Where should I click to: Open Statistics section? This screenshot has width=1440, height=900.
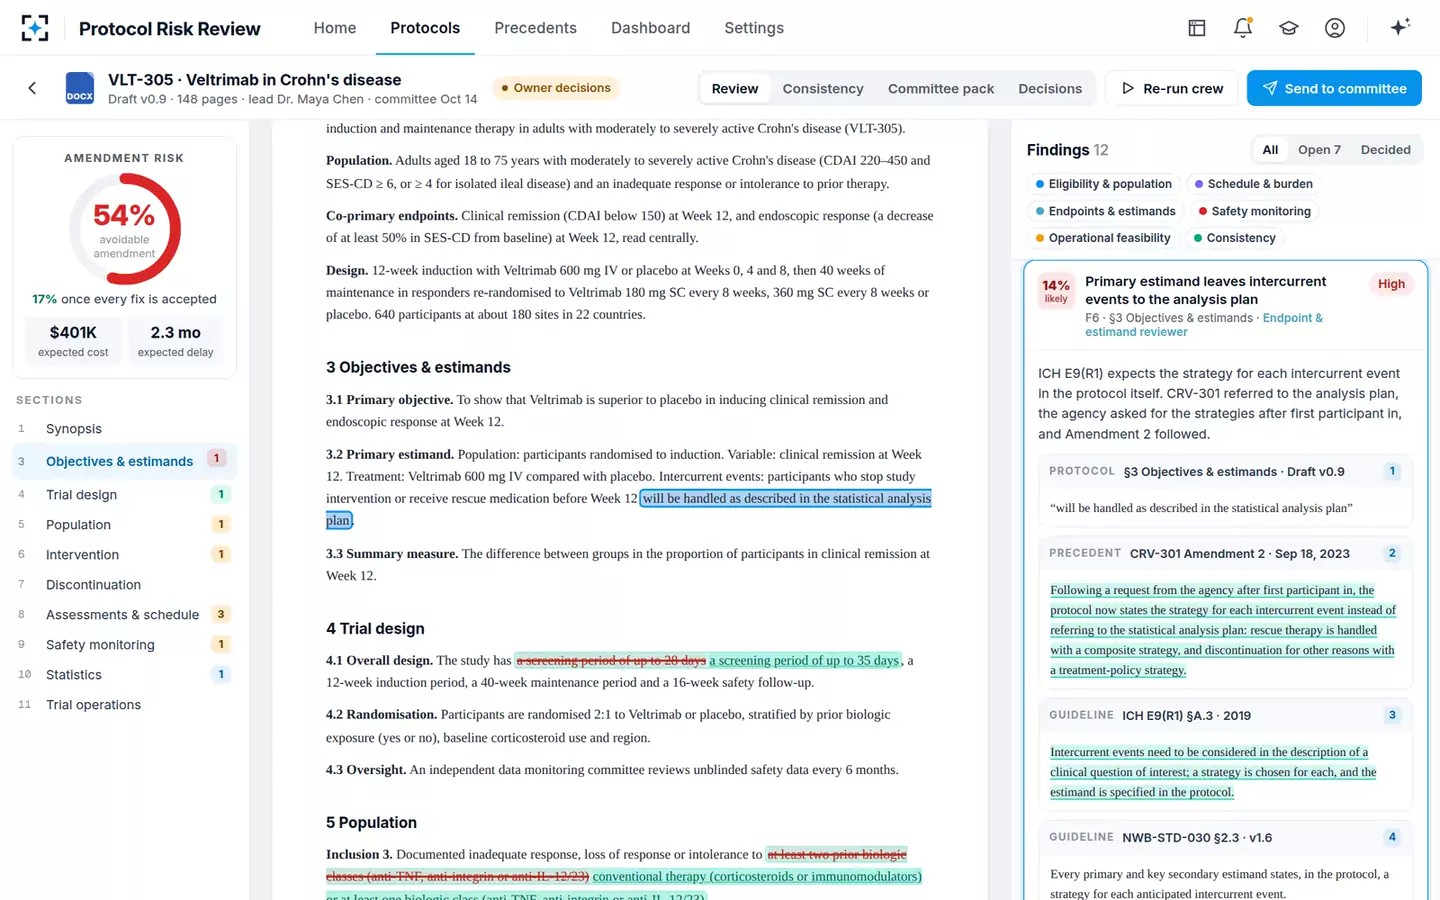[x=124, y=674]
